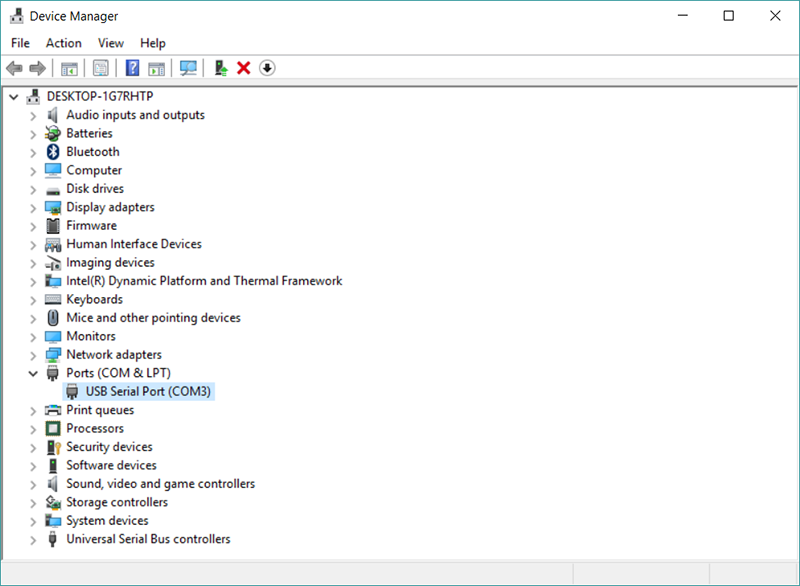Select the Display adapters entry
Screen dimensions: 800x586
point(110,207)
